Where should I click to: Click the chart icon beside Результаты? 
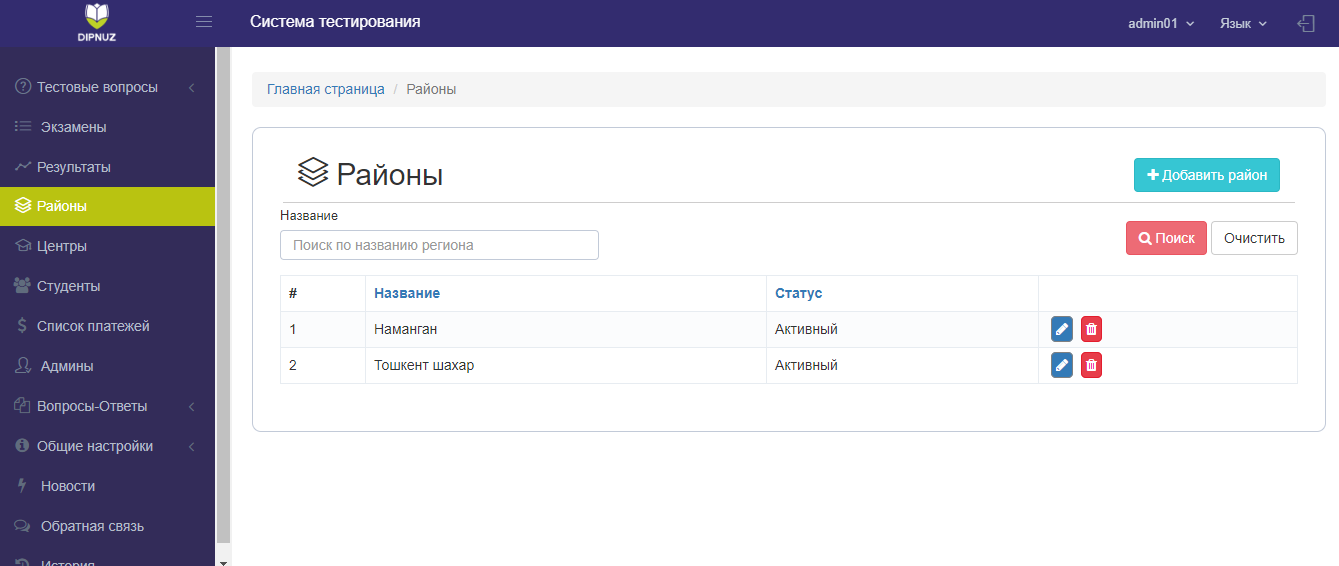pos(23,167)
